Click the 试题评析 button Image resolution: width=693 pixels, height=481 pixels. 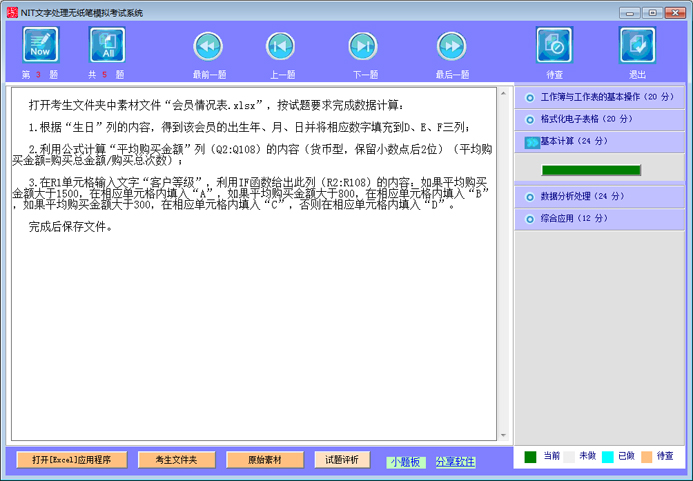pos(342,460)
